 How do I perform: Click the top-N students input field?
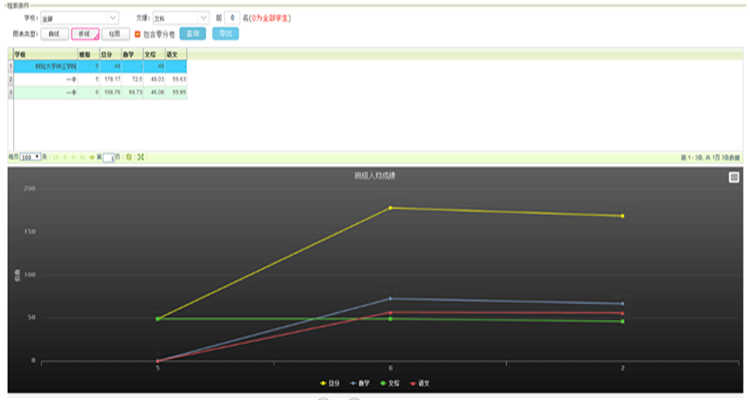pos(232,18)
